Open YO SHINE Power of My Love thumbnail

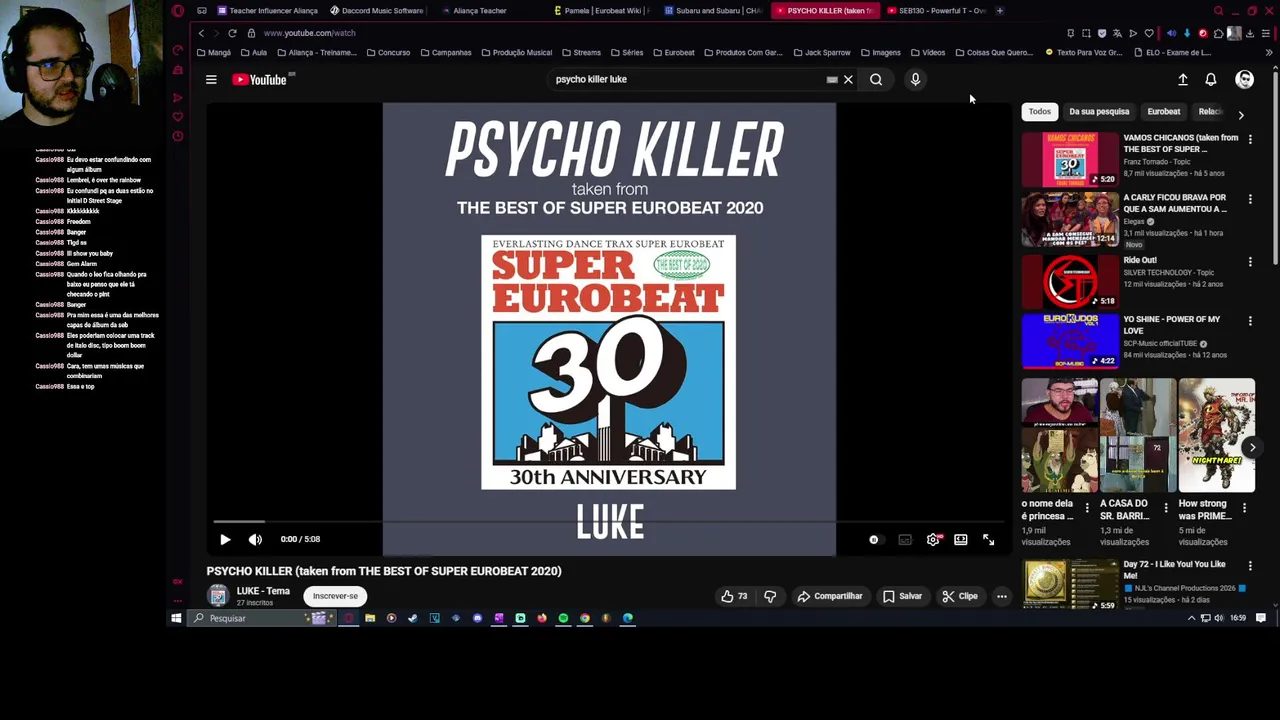[x=1070, y=341]
